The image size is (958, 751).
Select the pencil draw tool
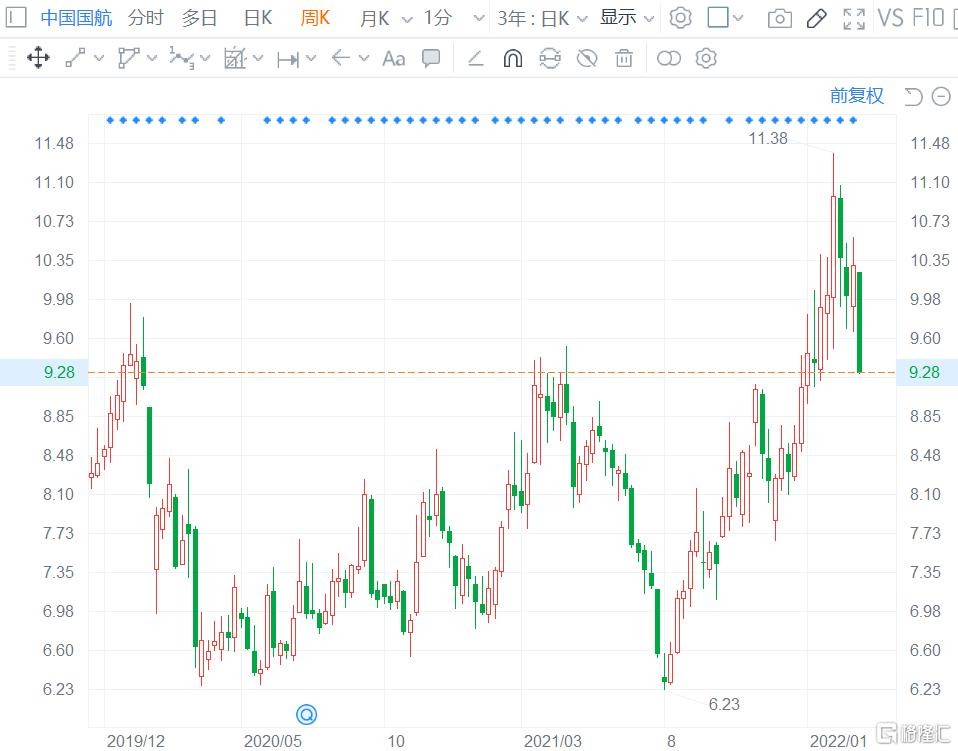816,18
